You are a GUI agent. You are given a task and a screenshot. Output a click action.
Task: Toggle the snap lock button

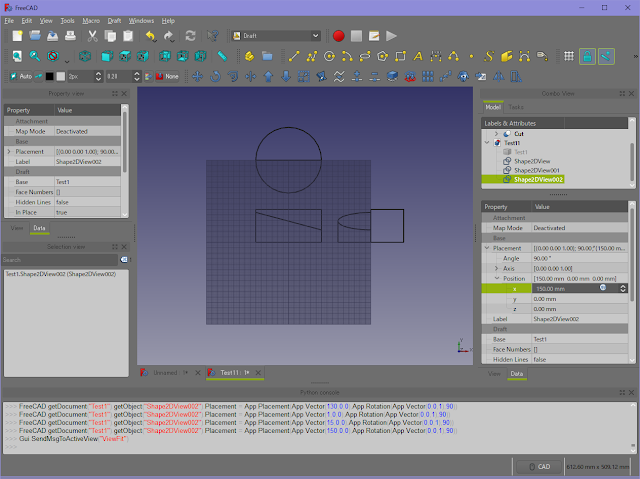tap(588, 56)
